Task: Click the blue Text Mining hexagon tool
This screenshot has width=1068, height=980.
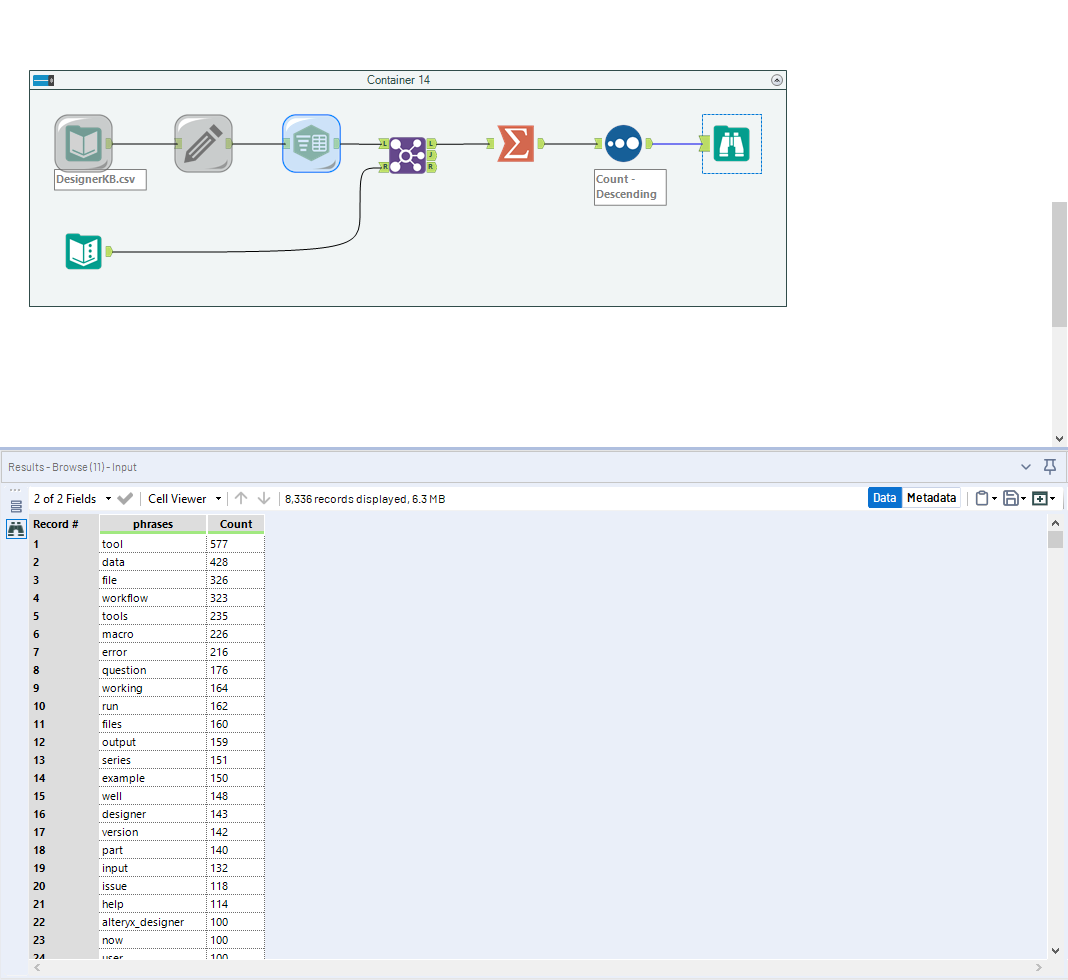Action: (x=311, y=143)
